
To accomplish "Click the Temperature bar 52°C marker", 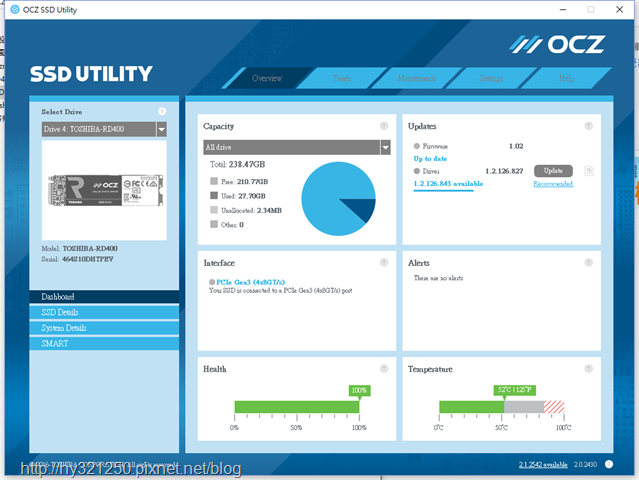I will [514, 390].
